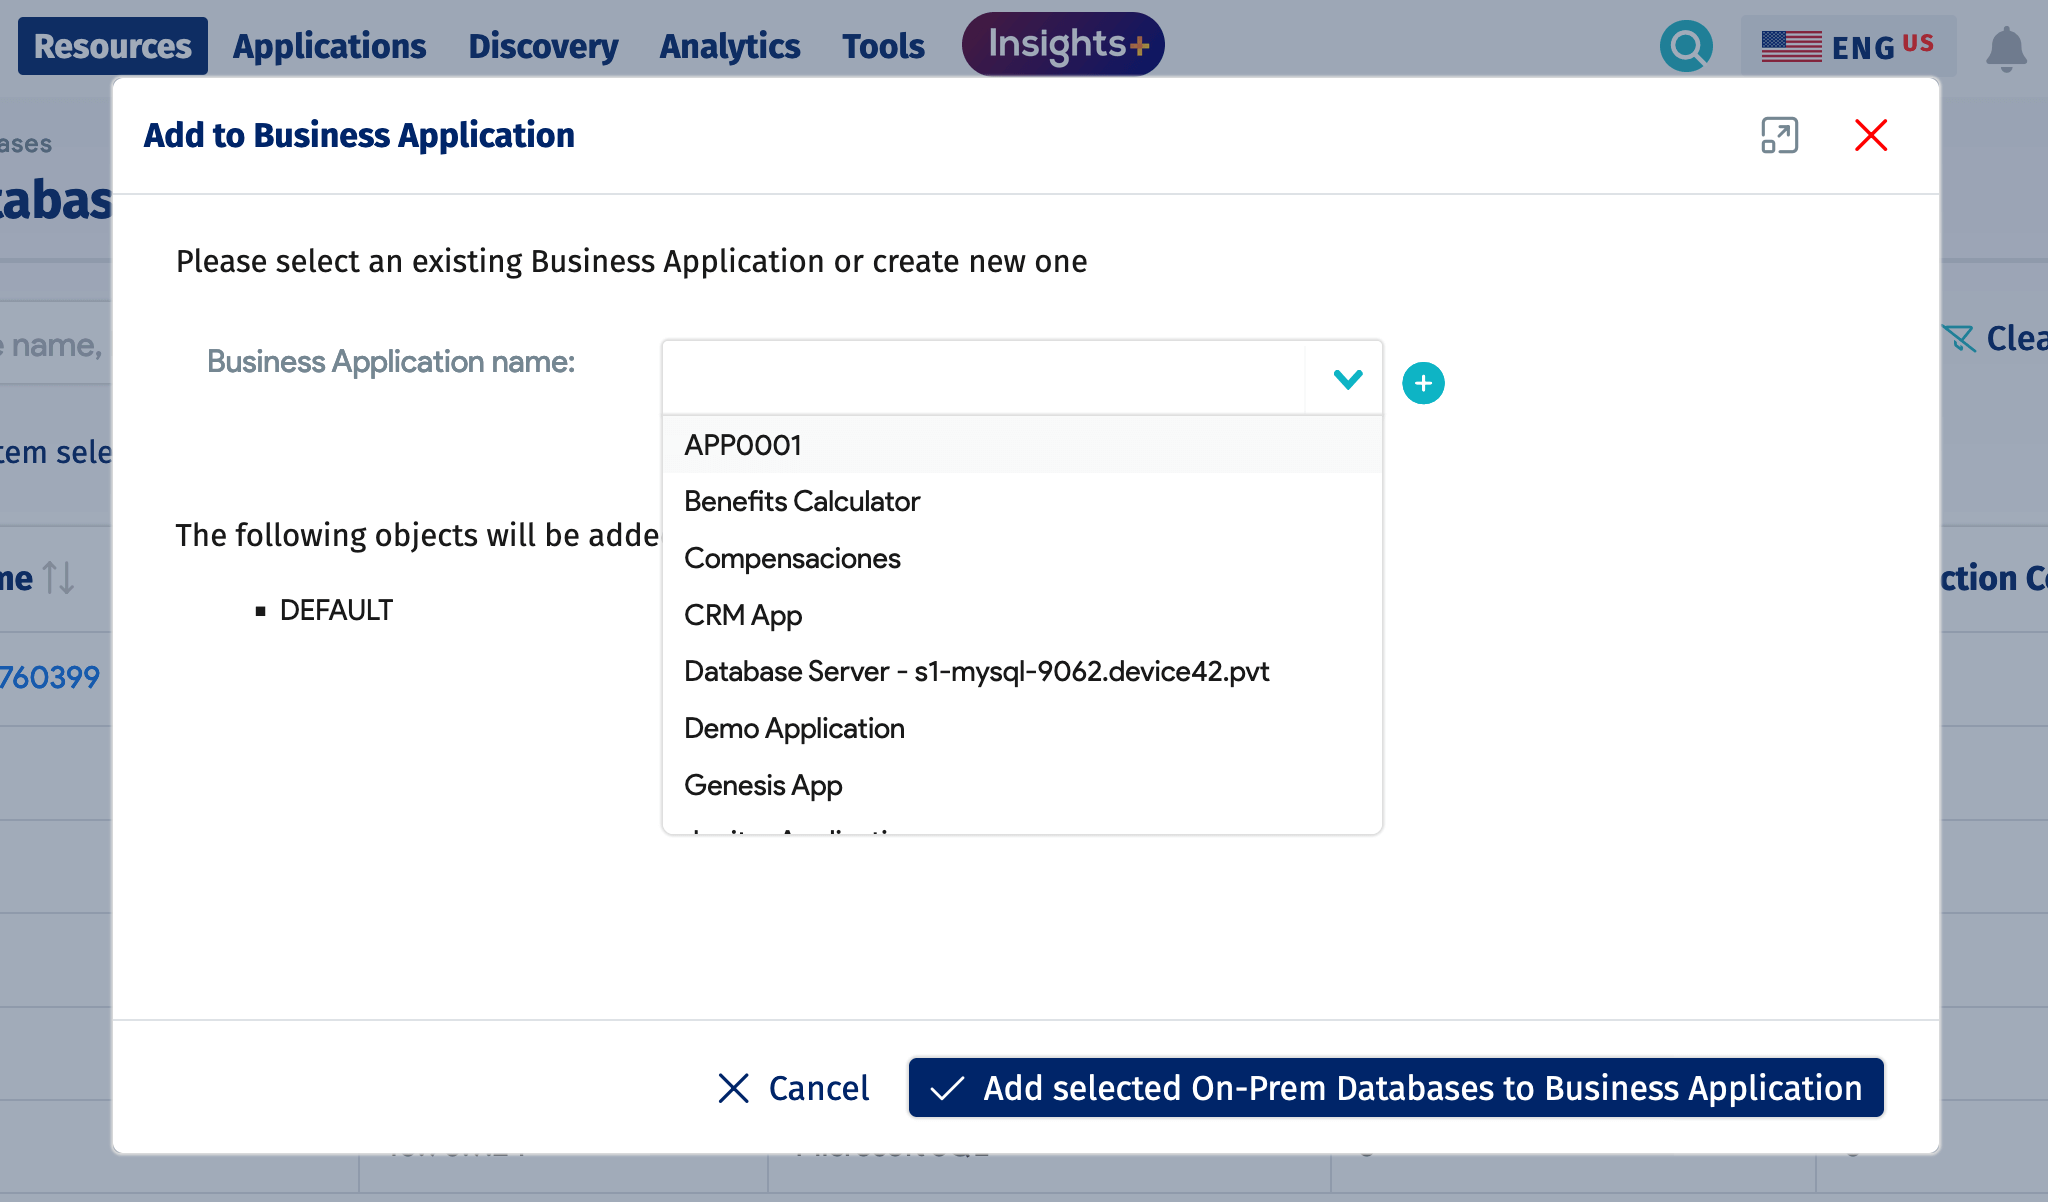Open Insights+ from the navigation bar
The width and height of the screenshot is (2048, 1202).
[1062, 44]
